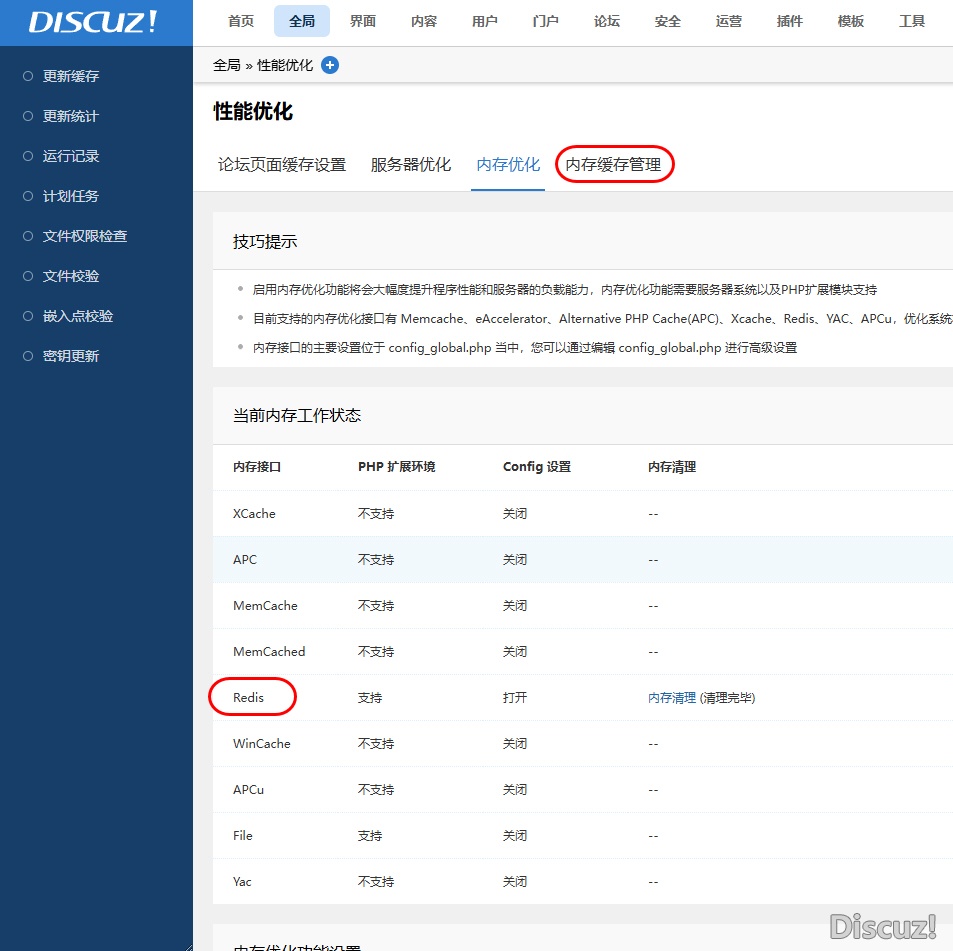The height and width of the screenshot is (951, 953).
Task: Open the 工具 top menu item
Action: click(x=912, y=21)
